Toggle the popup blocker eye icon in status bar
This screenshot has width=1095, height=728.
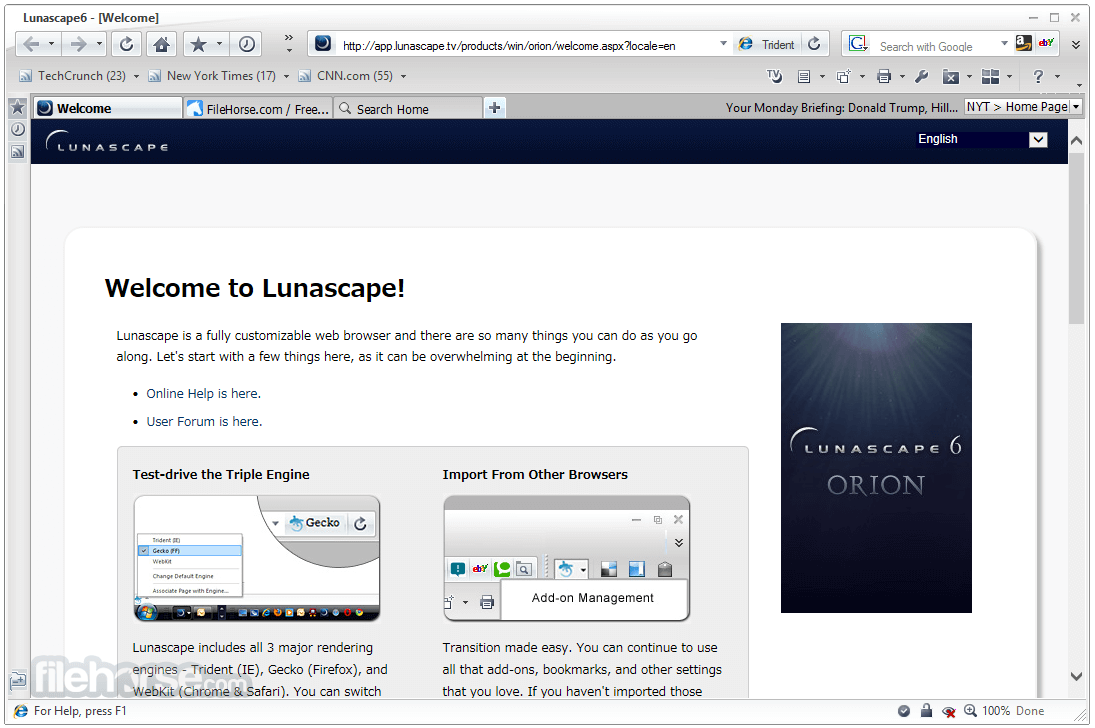click(948, 711)
